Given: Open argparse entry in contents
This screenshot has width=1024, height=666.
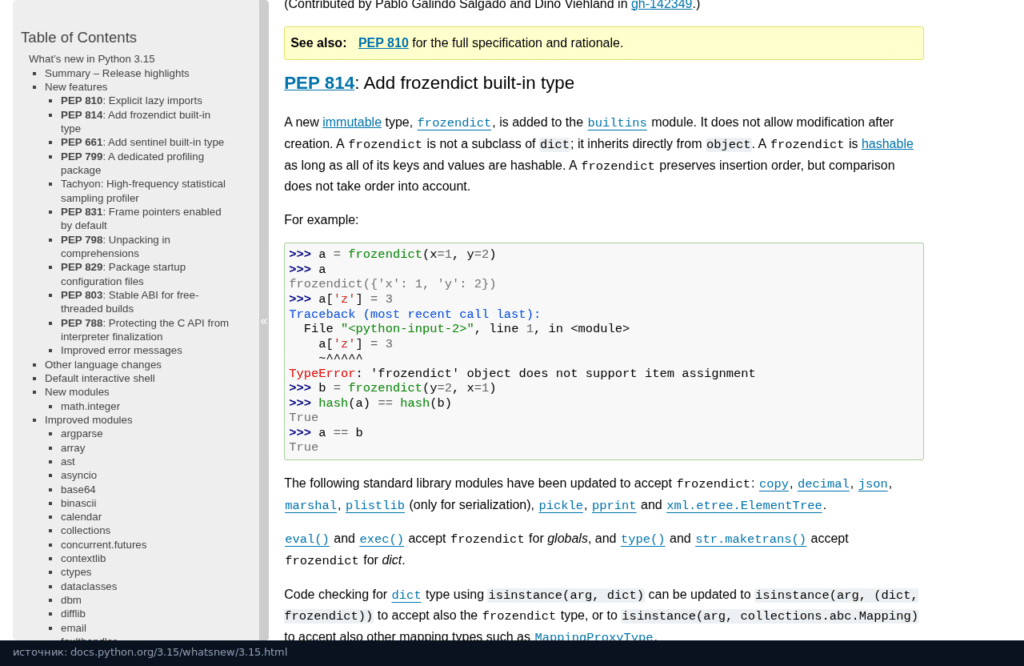Looking at the screenshot, I should point(82,434).
